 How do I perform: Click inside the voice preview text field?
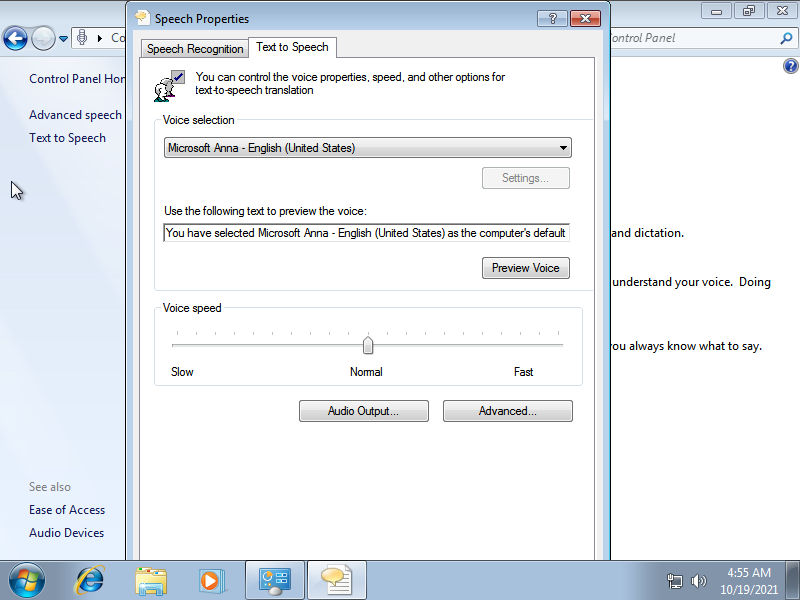click(x=366, y=233)
